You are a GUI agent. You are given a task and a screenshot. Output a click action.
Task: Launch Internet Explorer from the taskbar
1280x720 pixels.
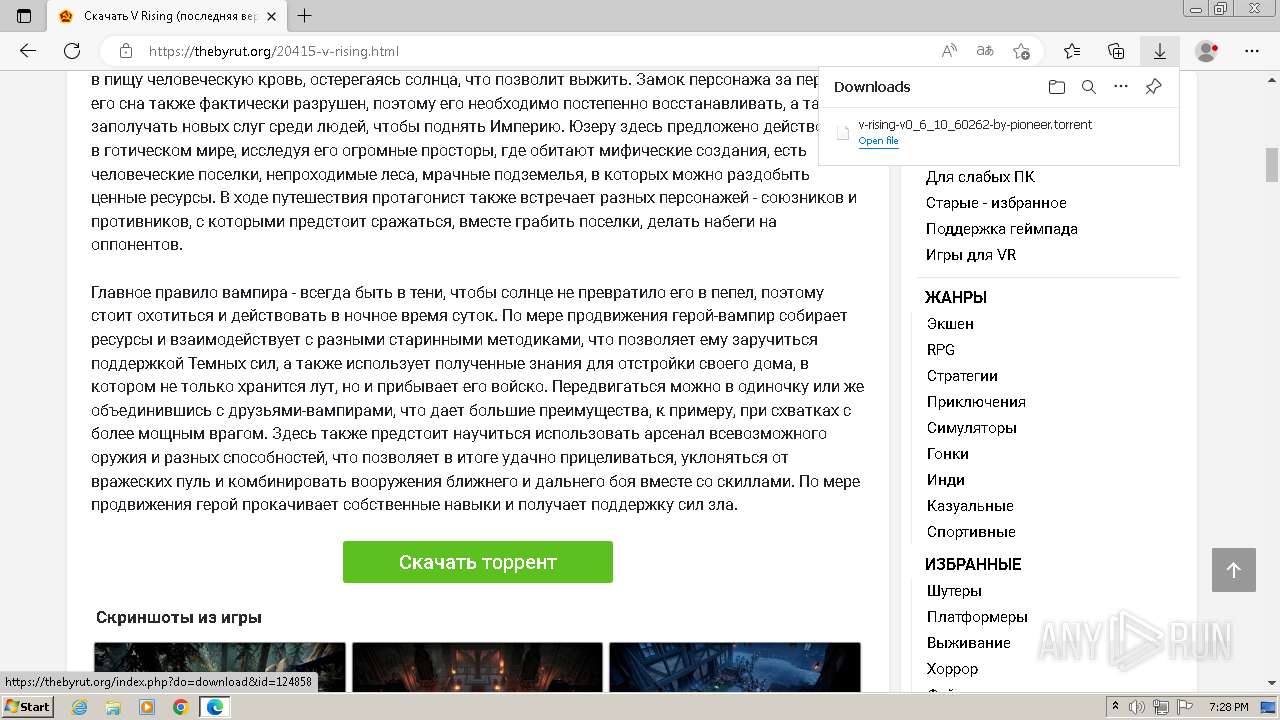pos(80,707)
